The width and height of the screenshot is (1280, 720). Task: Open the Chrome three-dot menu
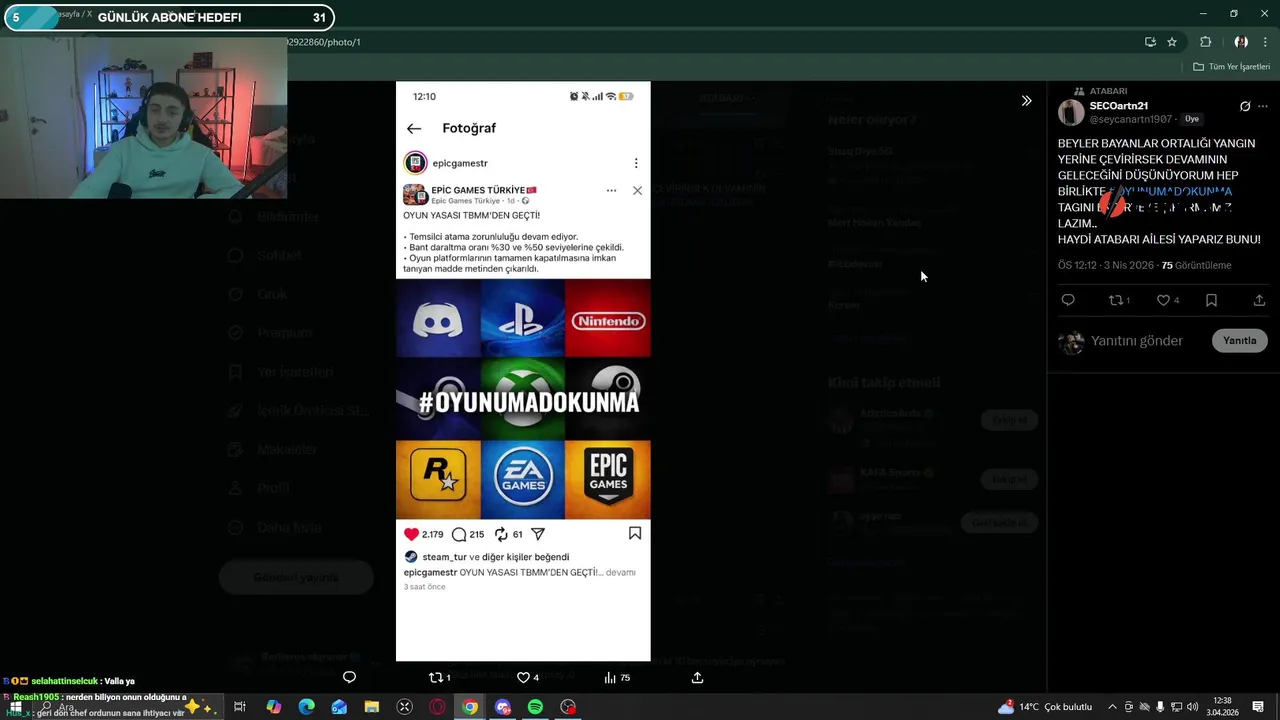pos(1265,42)
